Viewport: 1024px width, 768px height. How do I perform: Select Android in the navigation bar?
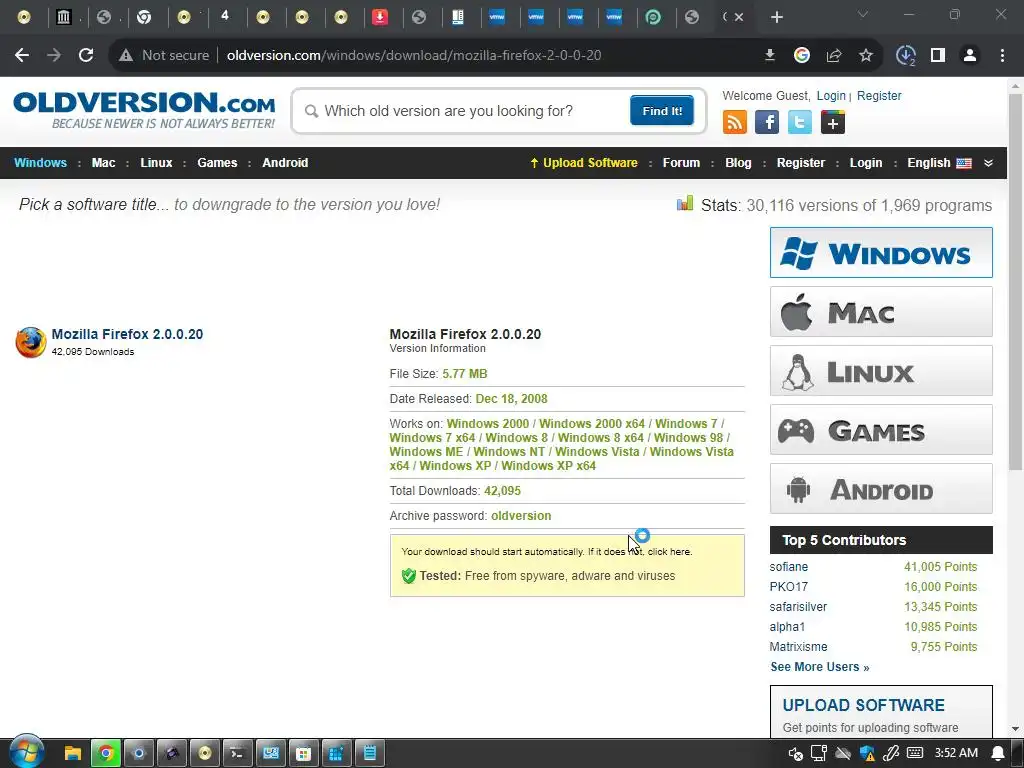[x=285, y=163]
